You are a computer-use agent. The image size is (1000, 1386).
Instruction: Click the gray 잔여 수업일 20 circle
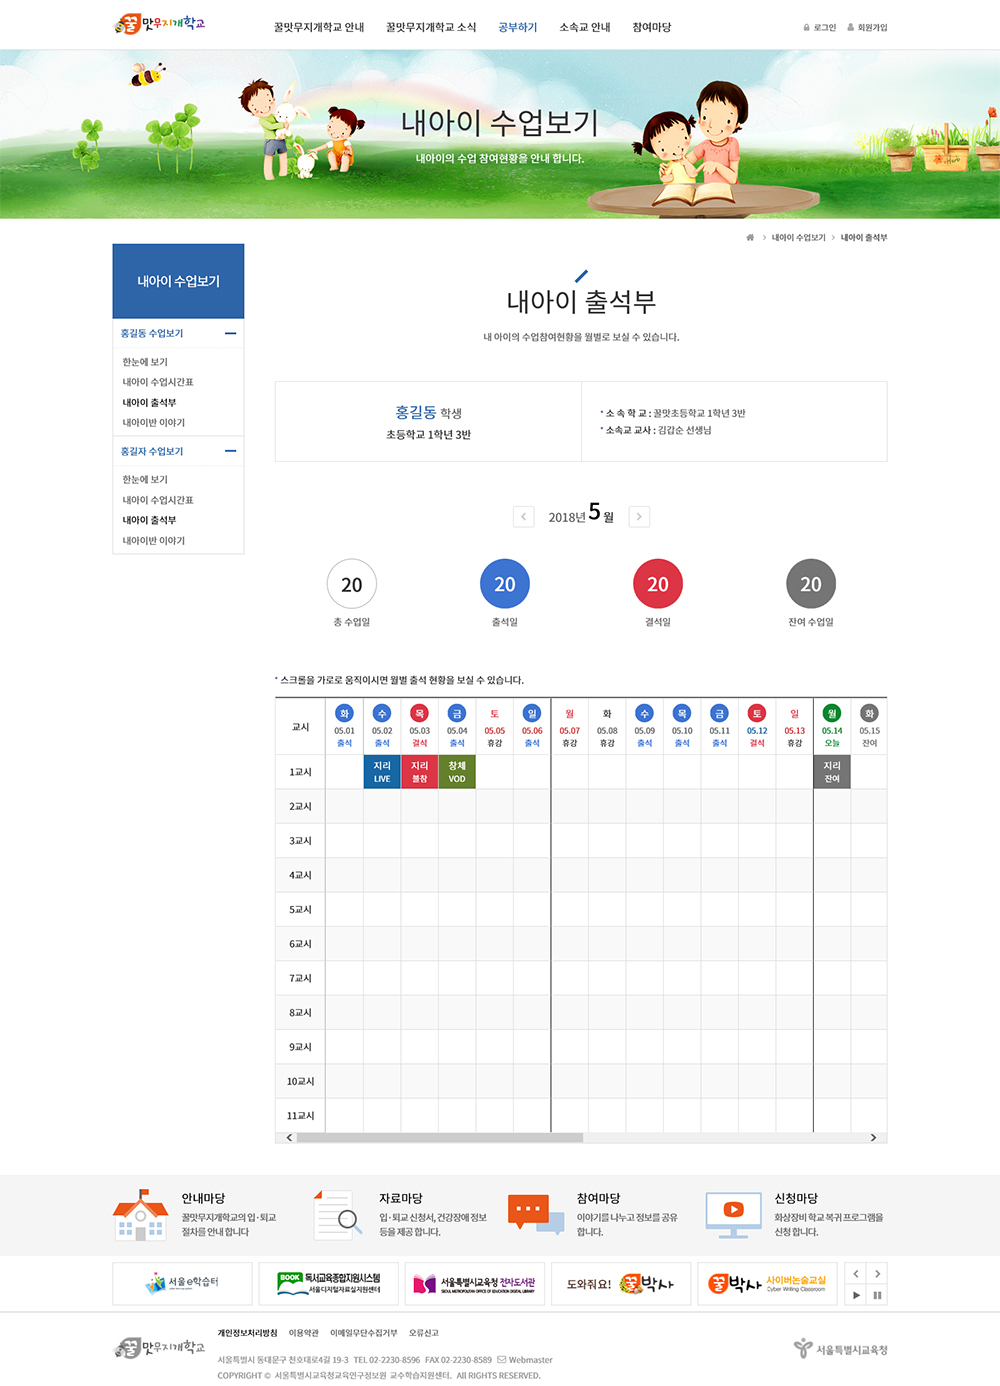tap(811, 584)
